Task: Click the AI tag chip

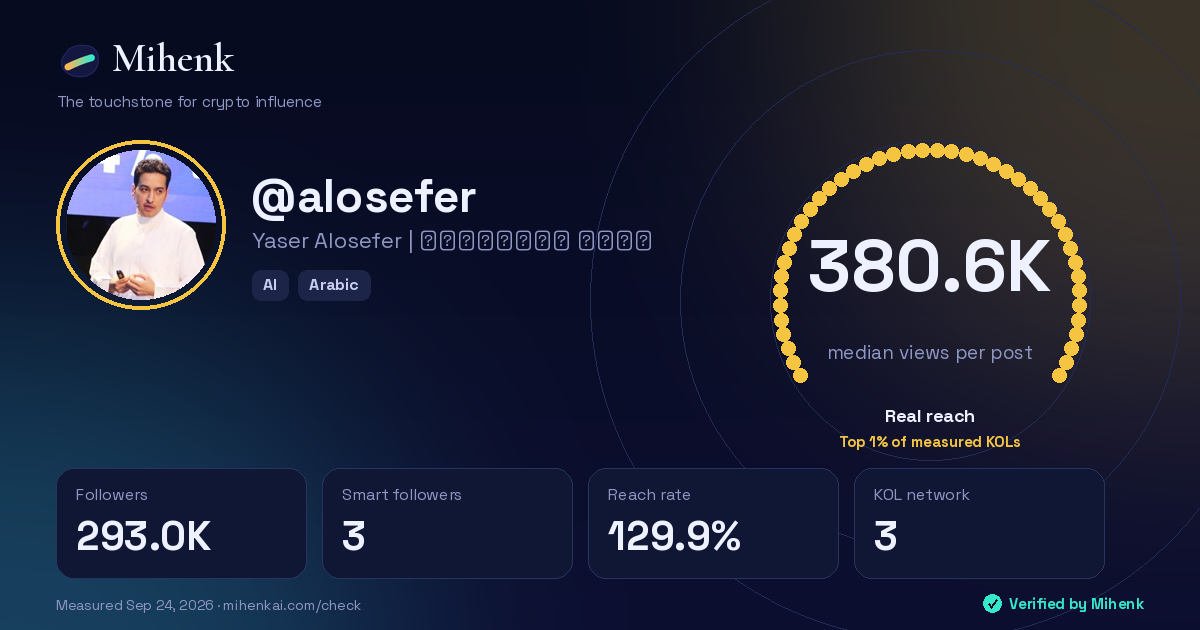Action: (x=270, y=285)
